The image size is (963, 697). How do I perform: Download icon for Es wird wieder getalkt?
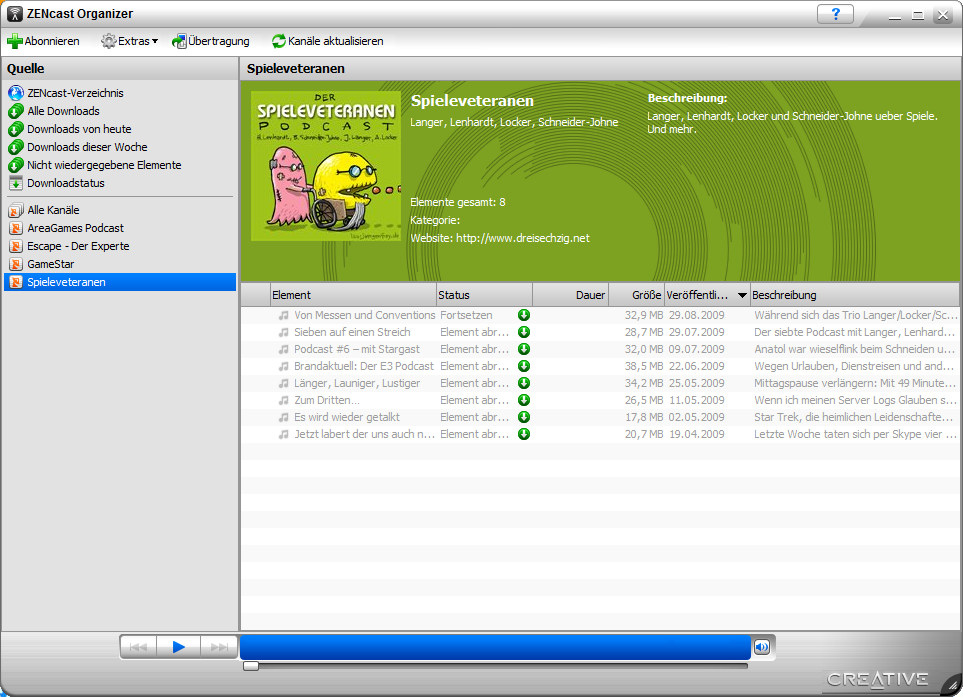coord(524,417)
